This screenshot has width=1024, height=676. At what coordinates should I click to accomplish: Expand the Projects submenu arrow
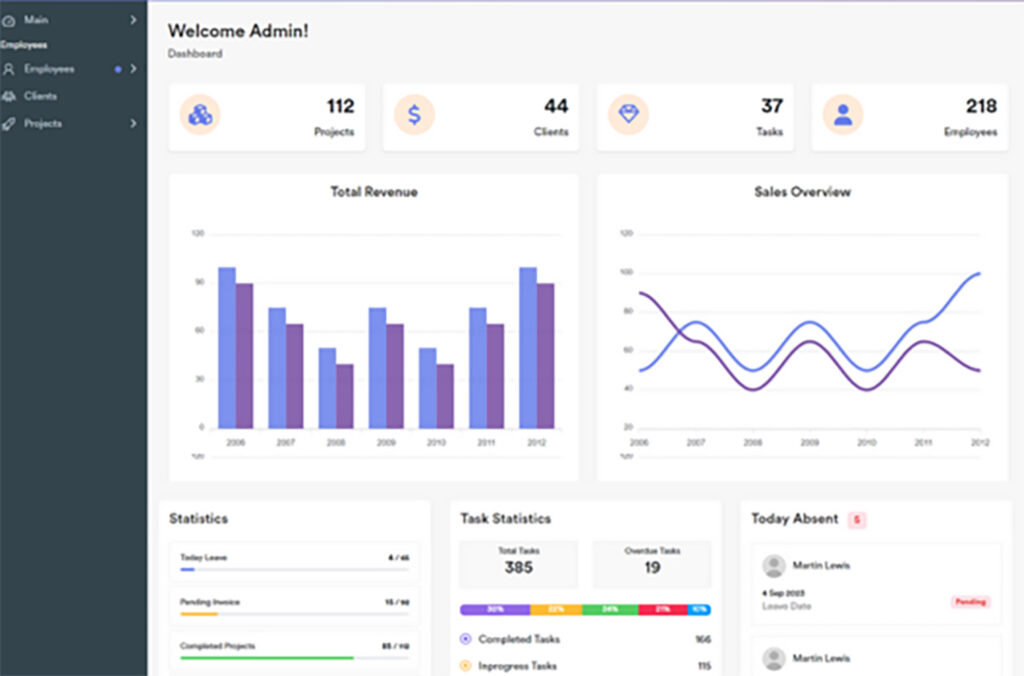click(133, 124)
